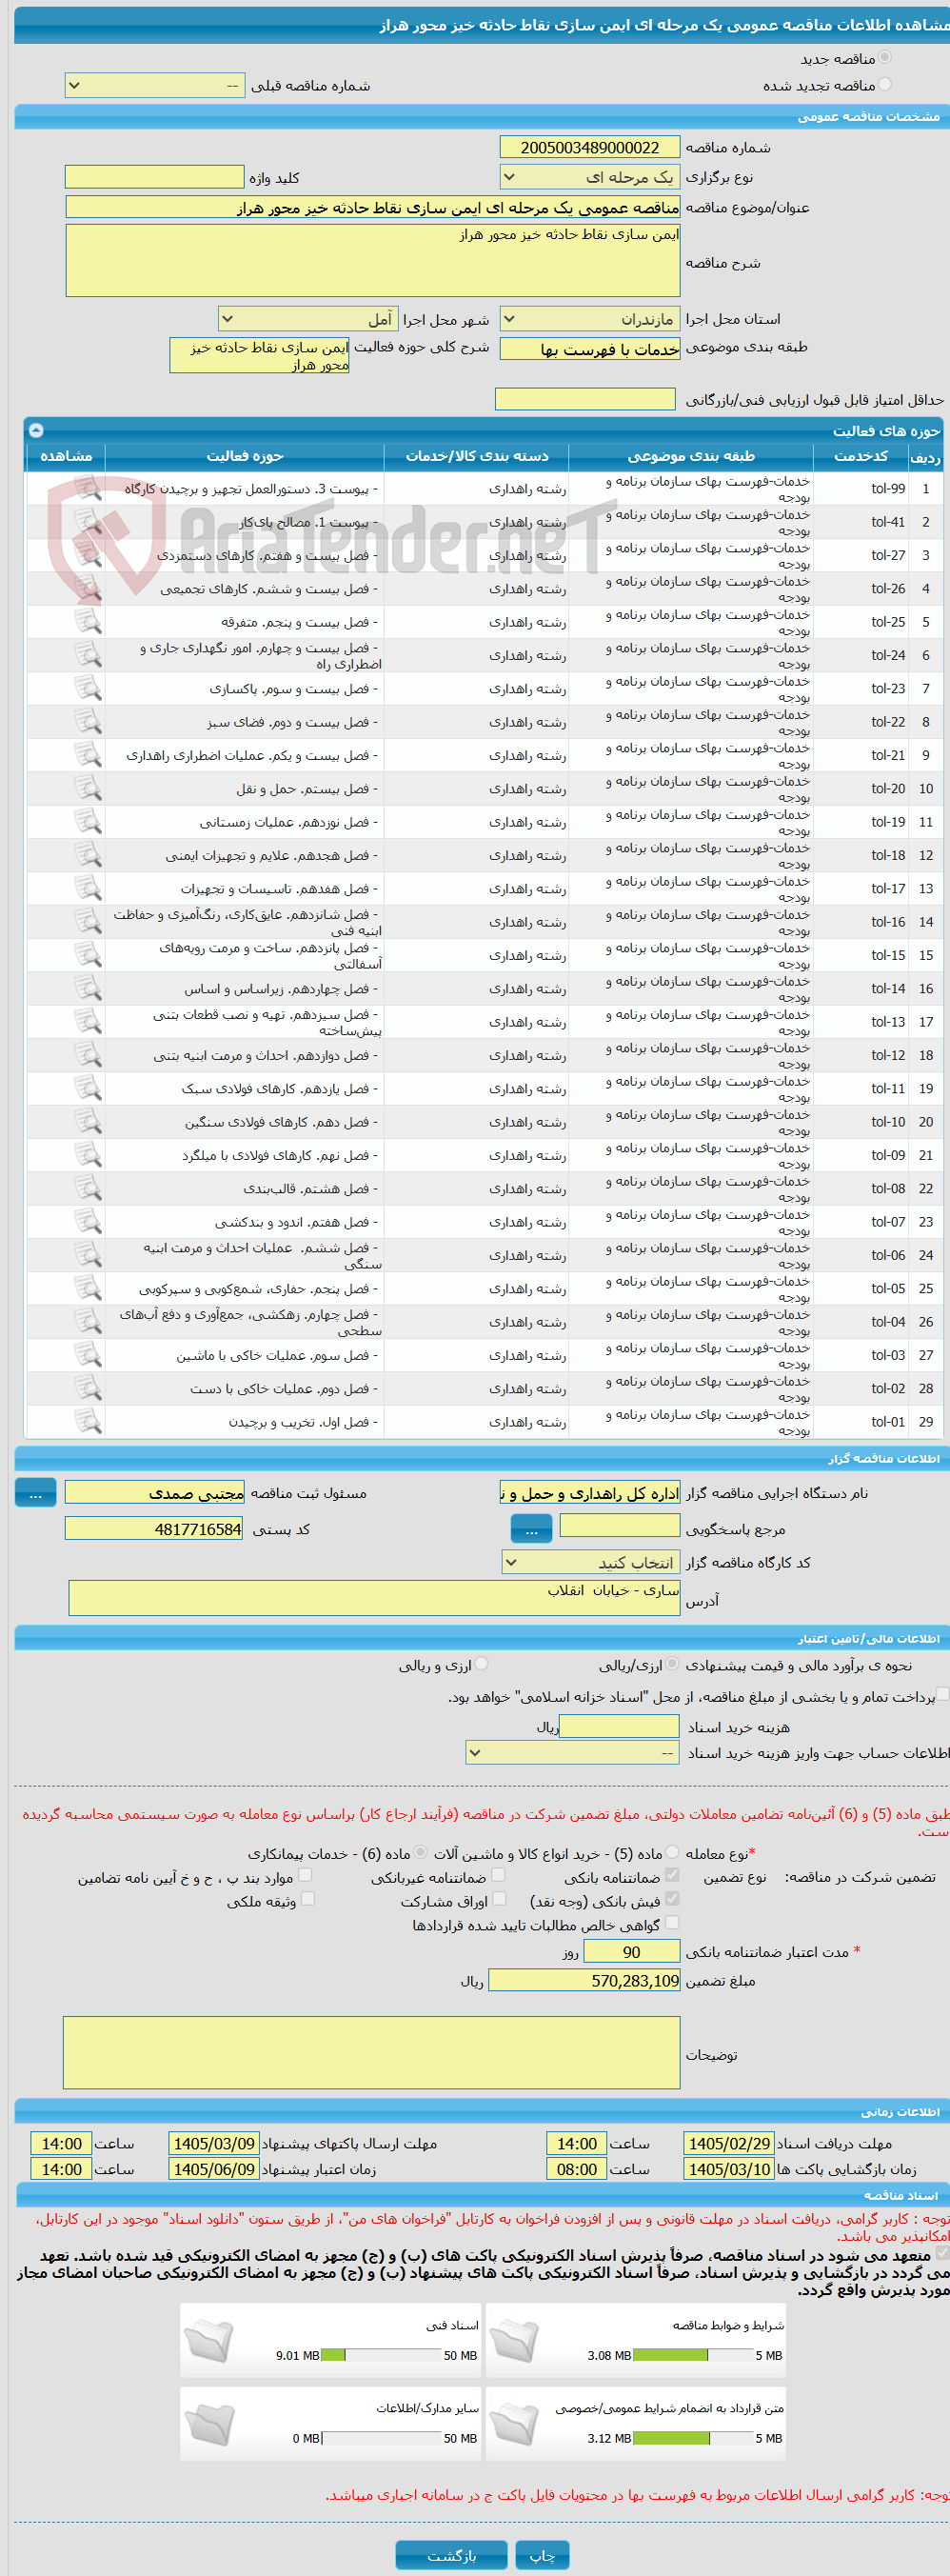Click ellipsis button beside مسئول ثبت مناقصه
This screenshot has height=2576, width=950.
(36, 1493)
